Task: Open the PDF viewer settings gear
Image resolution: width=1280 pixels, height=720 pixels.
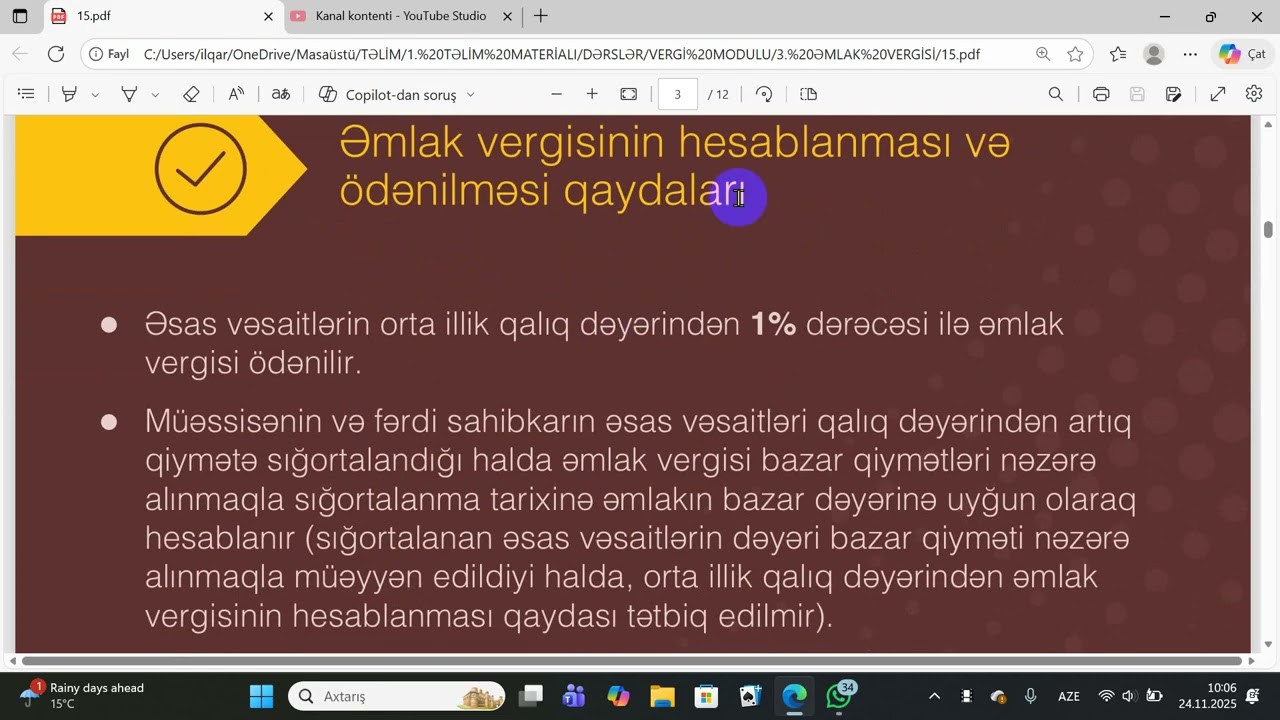Action: coord(1254,94)
